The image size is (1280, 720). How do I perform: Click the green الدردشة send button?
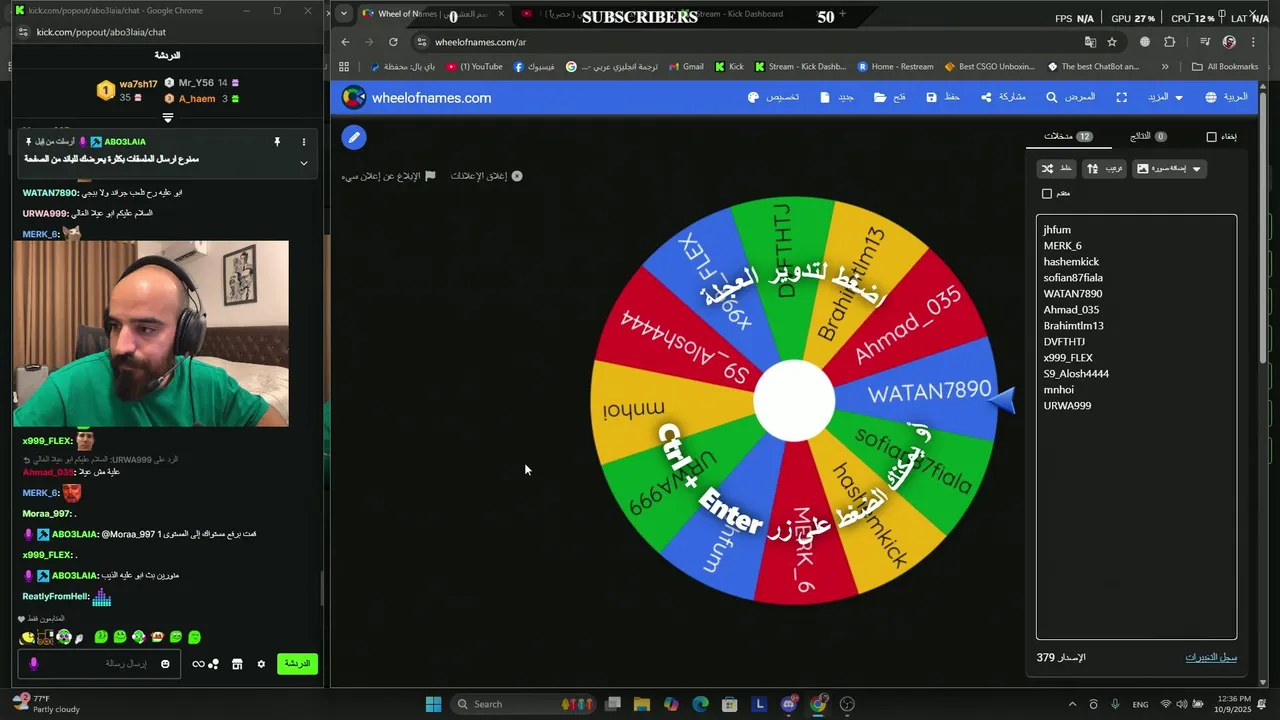[x=297, y=664]
